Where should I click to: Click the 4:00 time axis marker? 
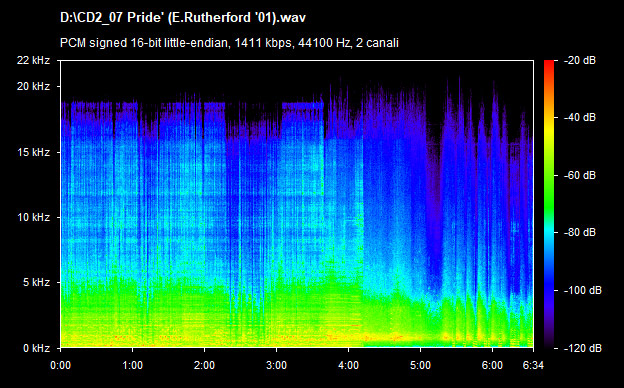coord(349,365)
